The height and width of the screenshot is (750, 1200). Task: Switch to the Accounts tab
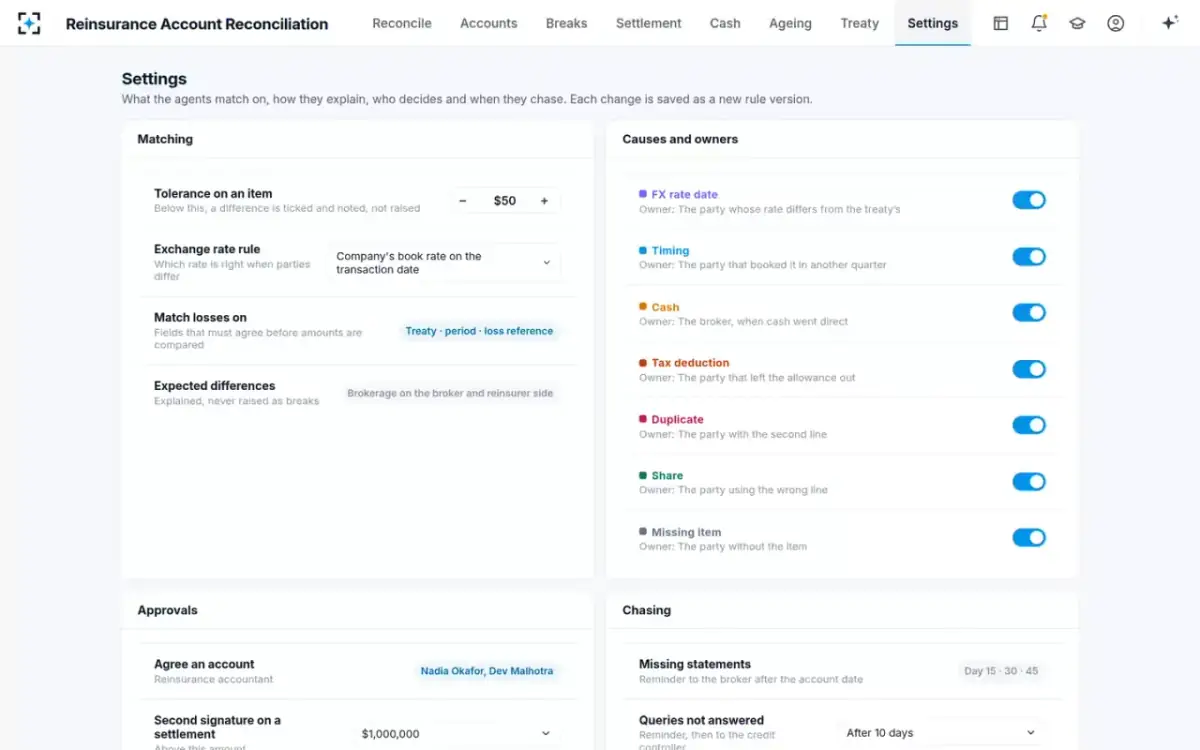[x=489, y=23]
